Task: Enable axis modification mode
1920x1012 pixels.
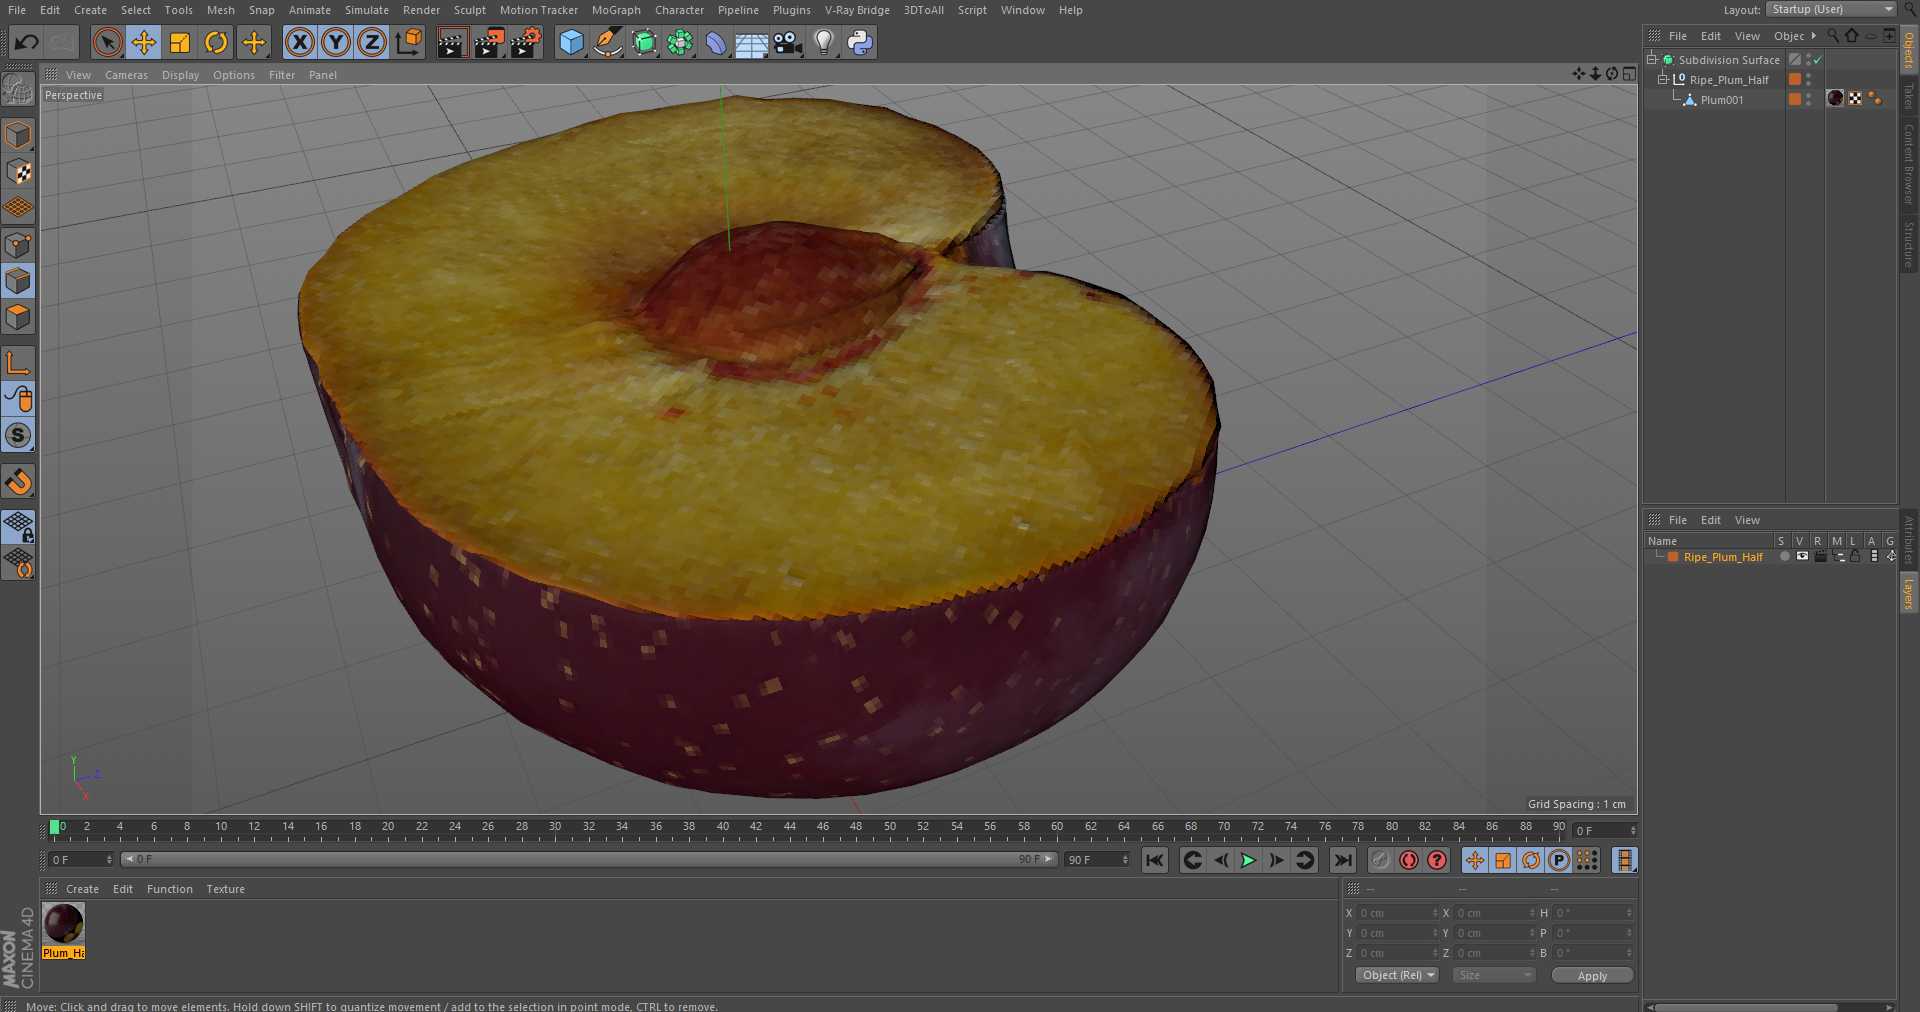Action: tap(18, 362)
